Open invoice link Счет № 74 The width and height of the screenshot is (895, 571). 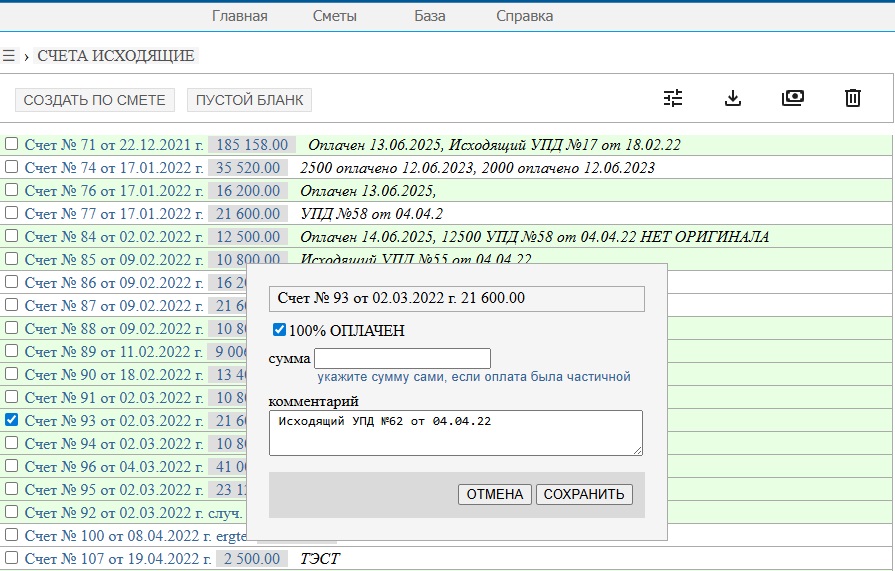click(114, 167)
